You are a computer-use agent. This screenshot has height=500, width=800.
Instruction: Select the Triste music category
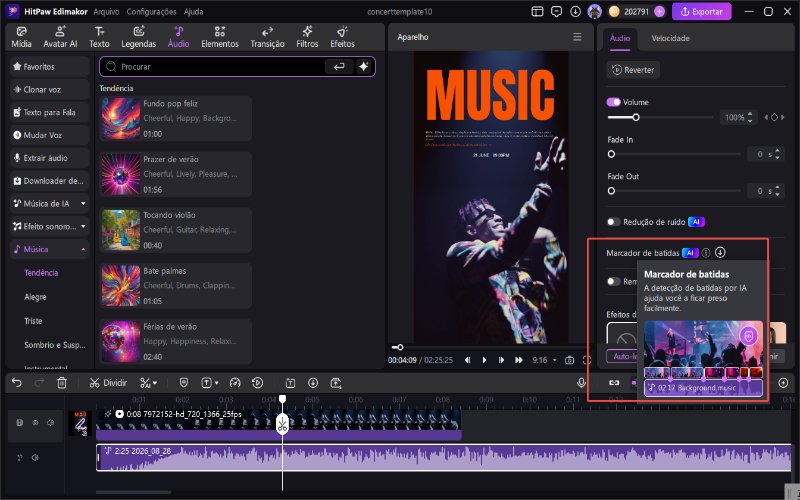33,320
